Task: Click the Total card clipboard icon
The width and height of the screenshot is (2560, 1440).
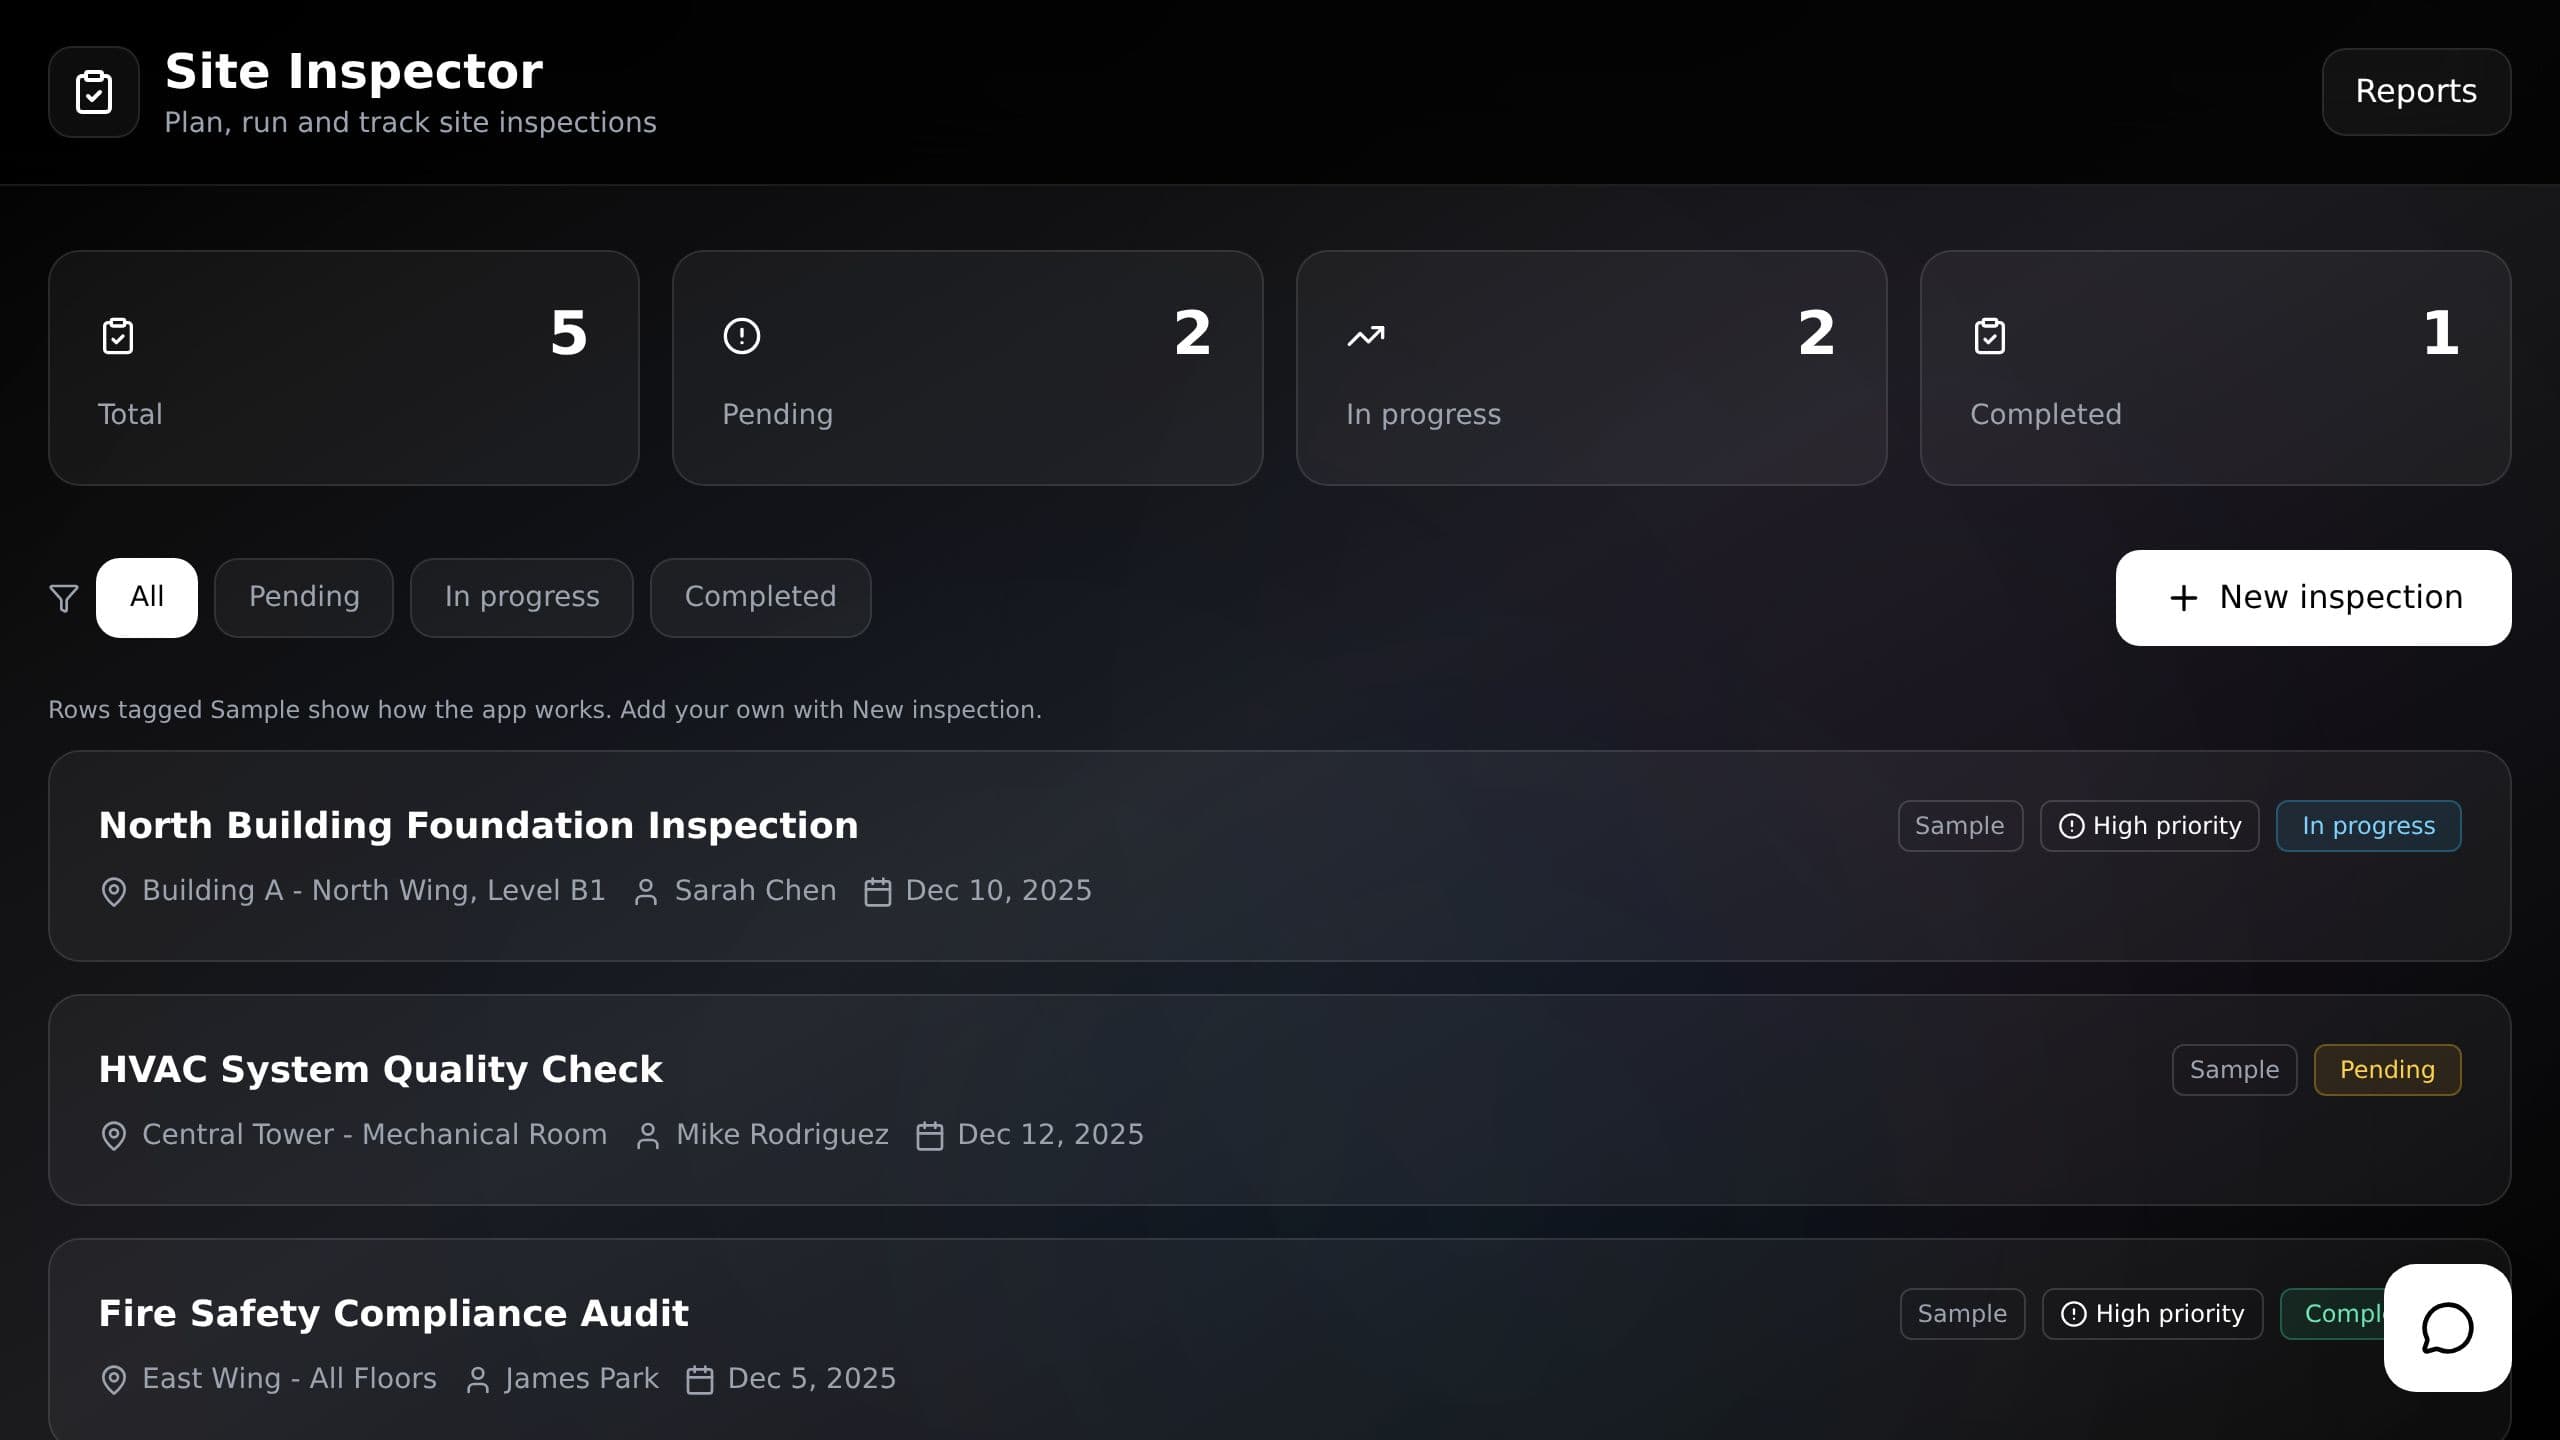Action: (118, 336)
